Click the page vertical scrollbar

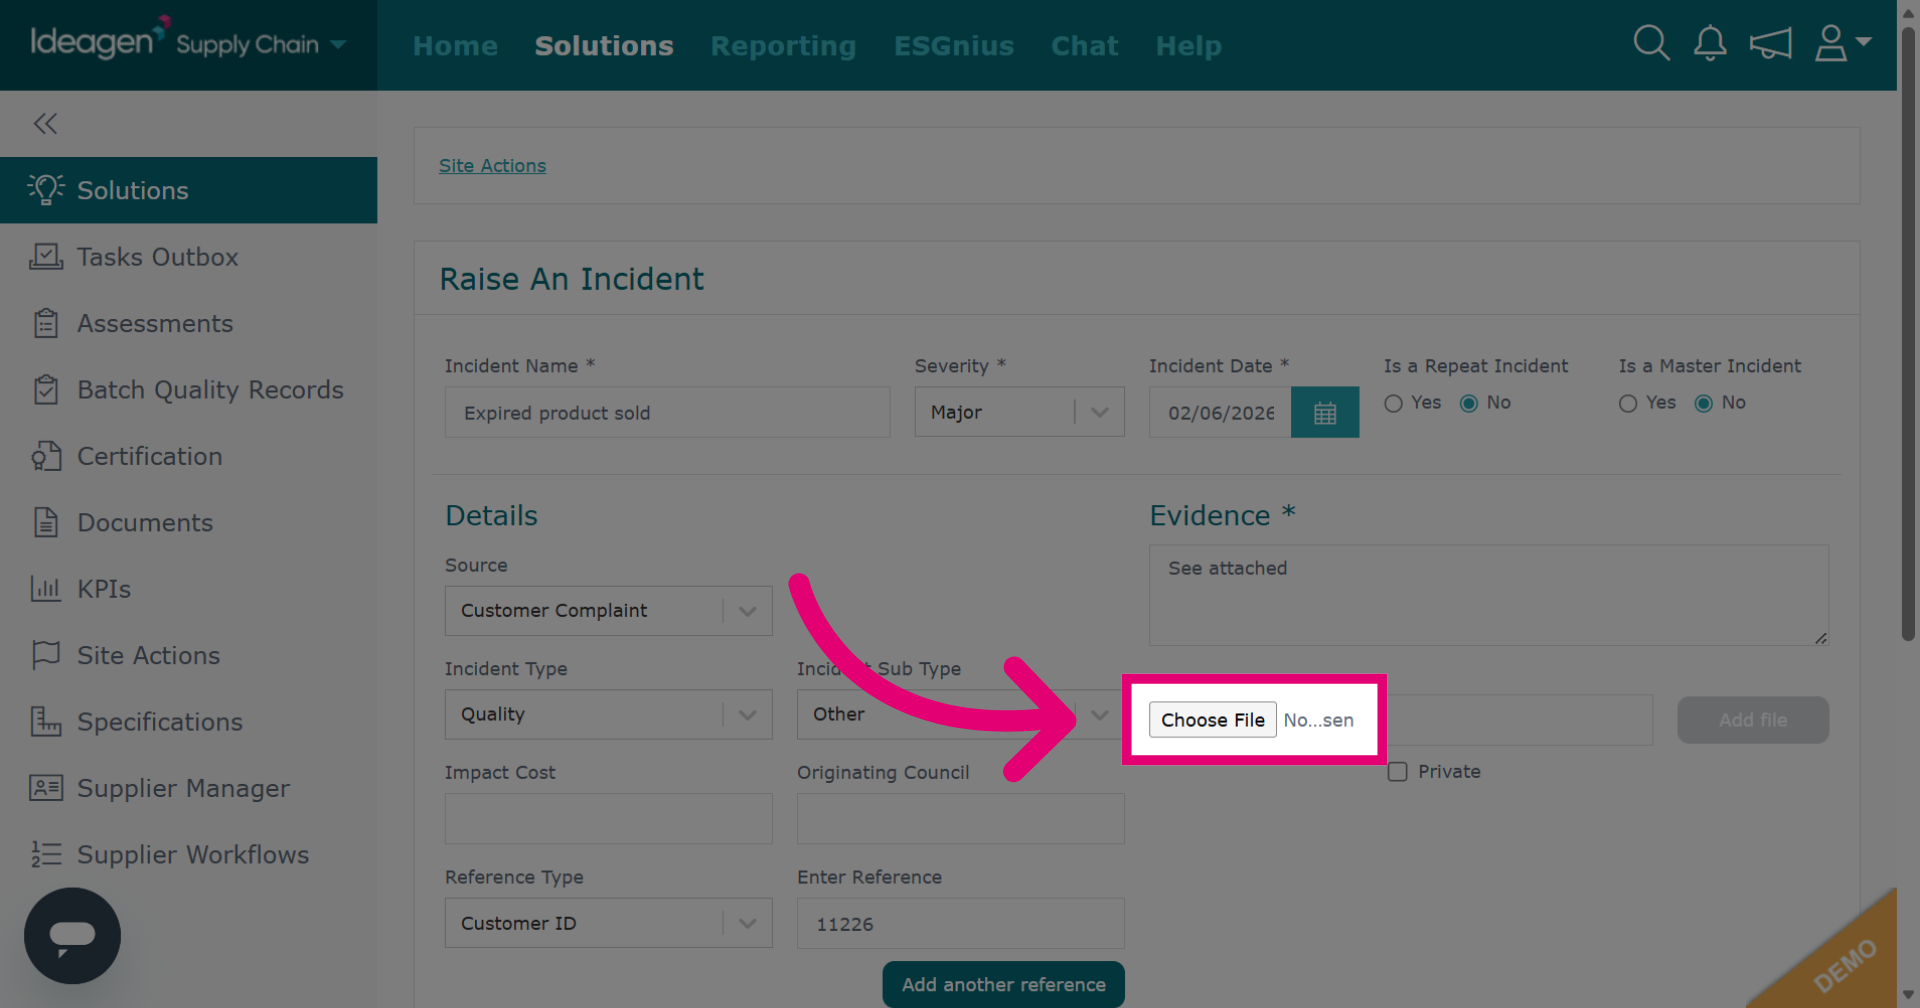(1908, 336)
